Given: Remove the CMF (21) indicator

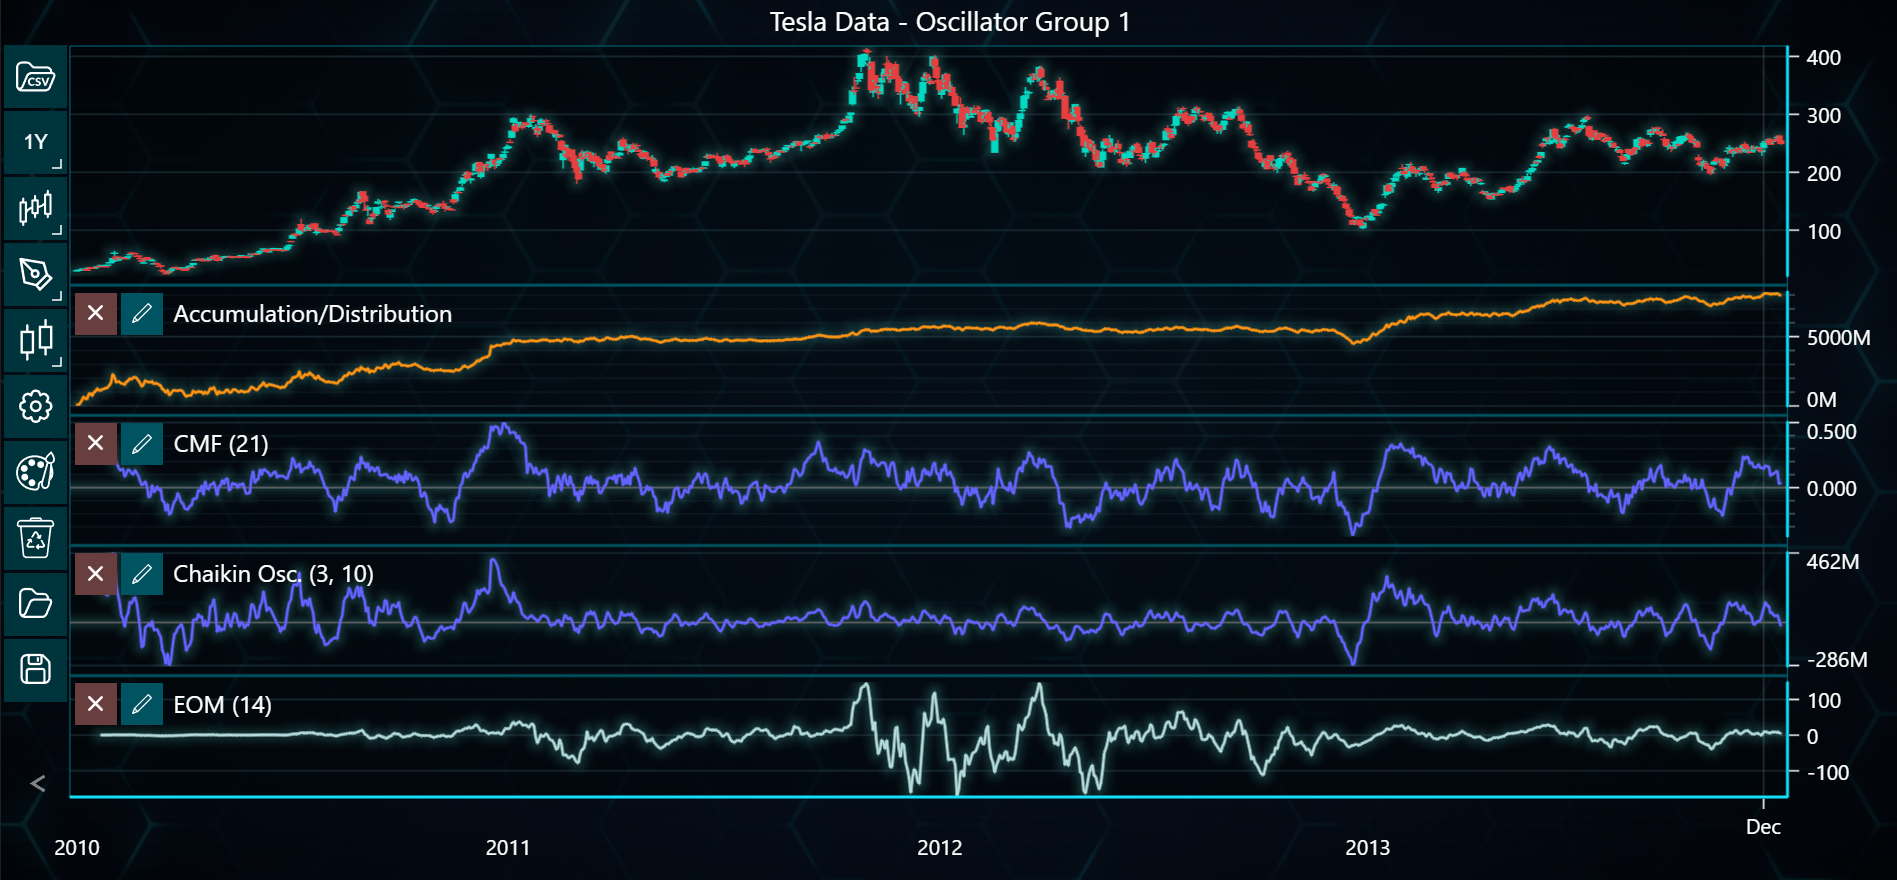Looking at the screenshot, I should 96,444.
